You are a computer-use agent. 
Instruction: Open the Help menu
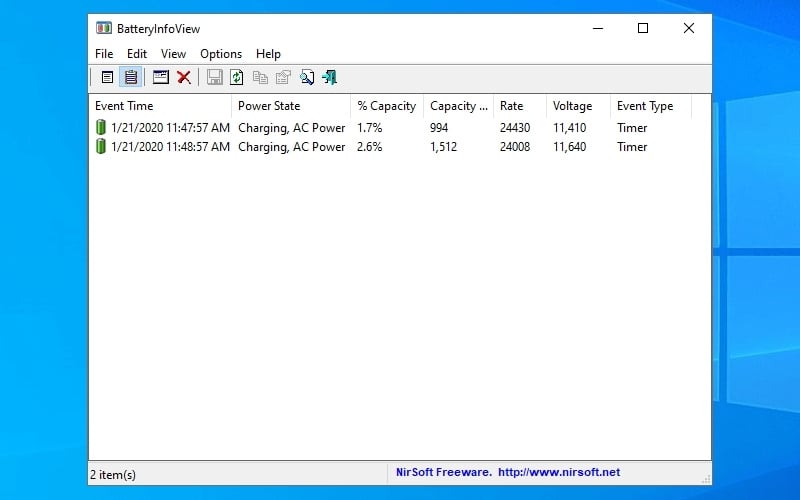click(x=268, y=54)
